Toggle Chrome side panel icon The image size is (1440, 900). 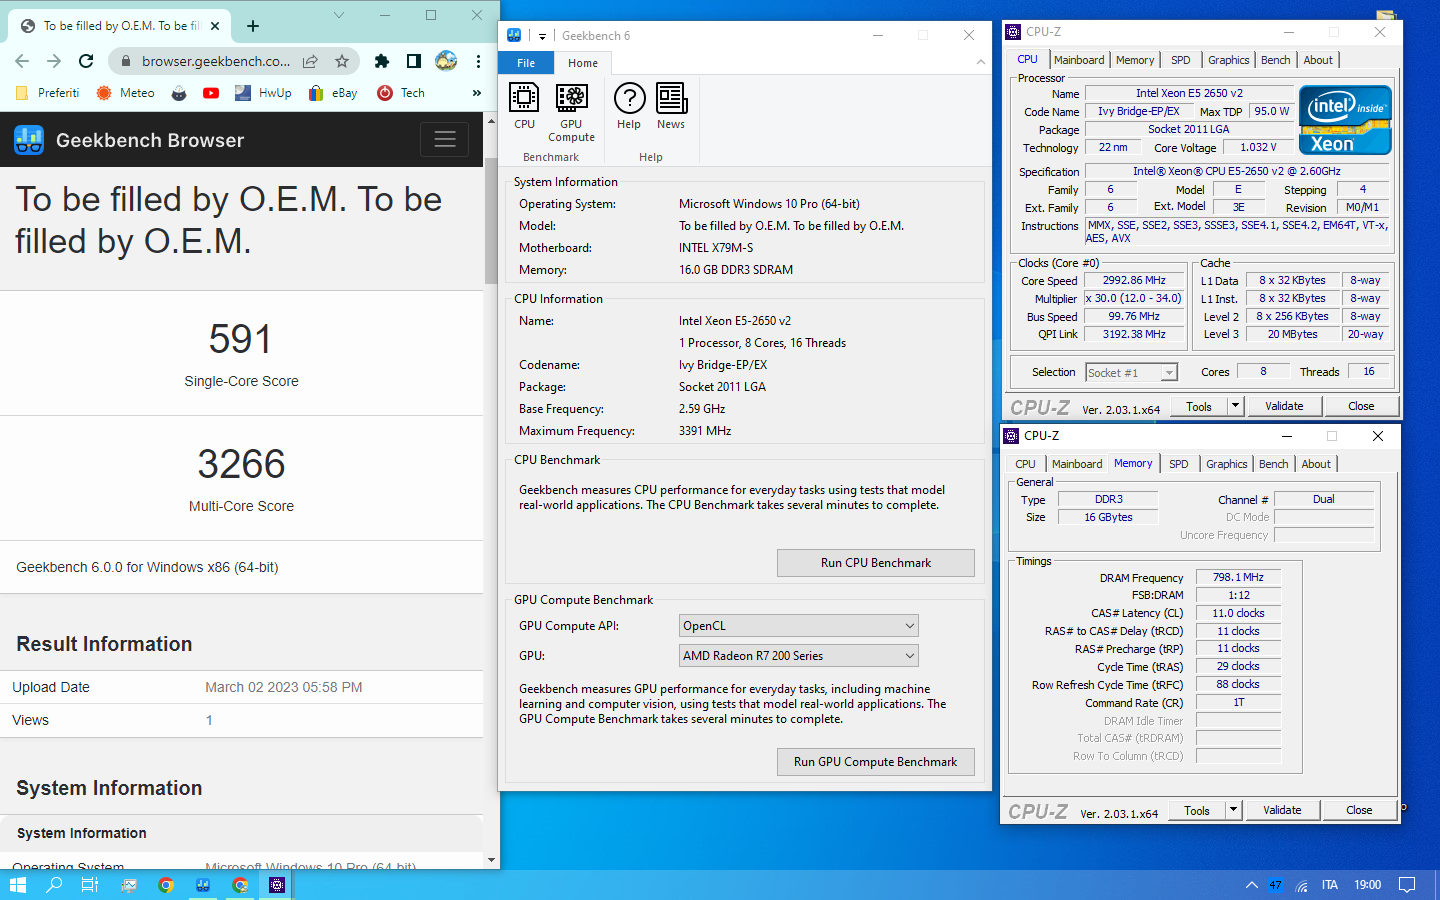(413, 61)
